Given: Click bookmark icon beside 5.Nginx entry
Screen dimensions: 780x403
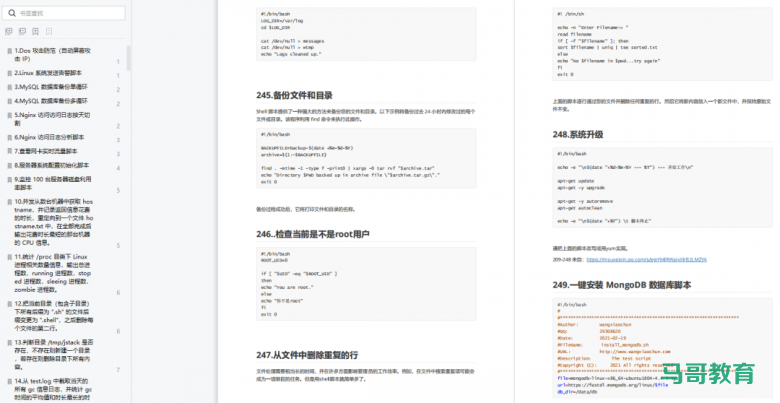Looking at the screenshot, I should (9, 115).
